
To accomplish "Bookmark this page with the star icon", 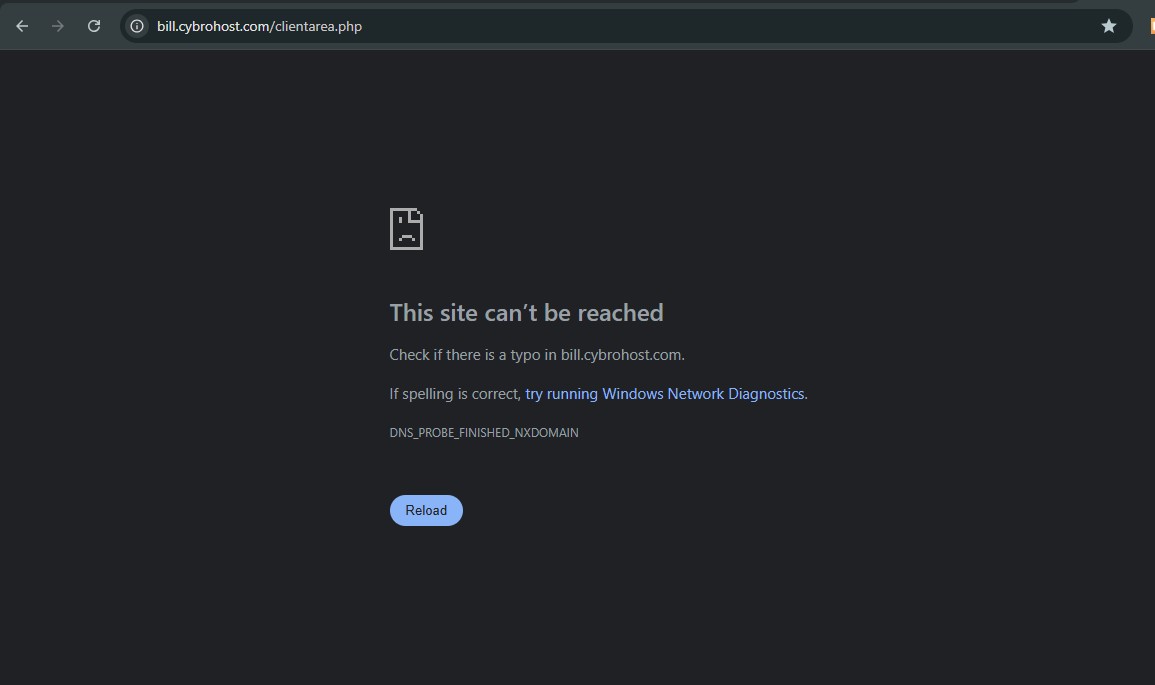I will click(x=1109, y=27).
